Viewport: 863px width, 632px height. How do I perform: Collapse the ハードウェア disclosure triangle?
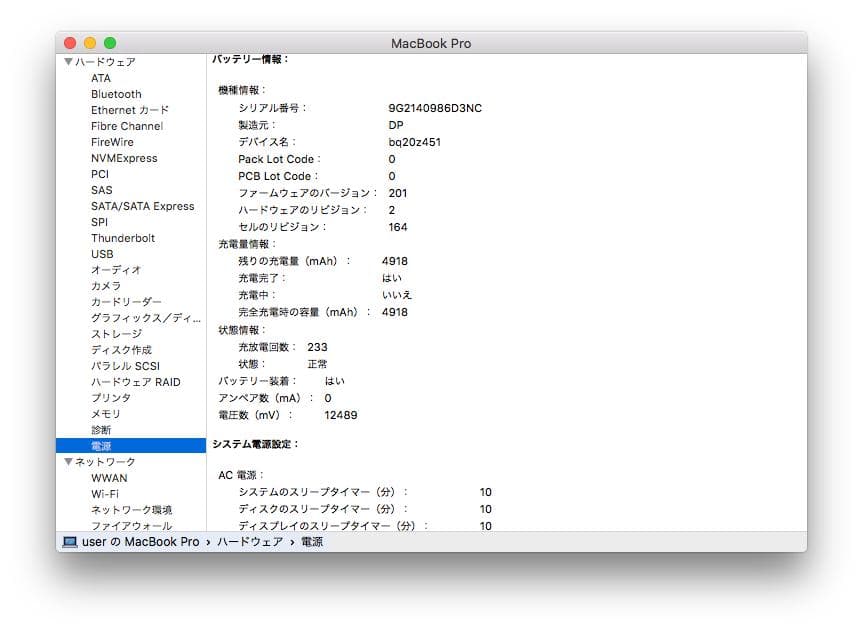68,62
